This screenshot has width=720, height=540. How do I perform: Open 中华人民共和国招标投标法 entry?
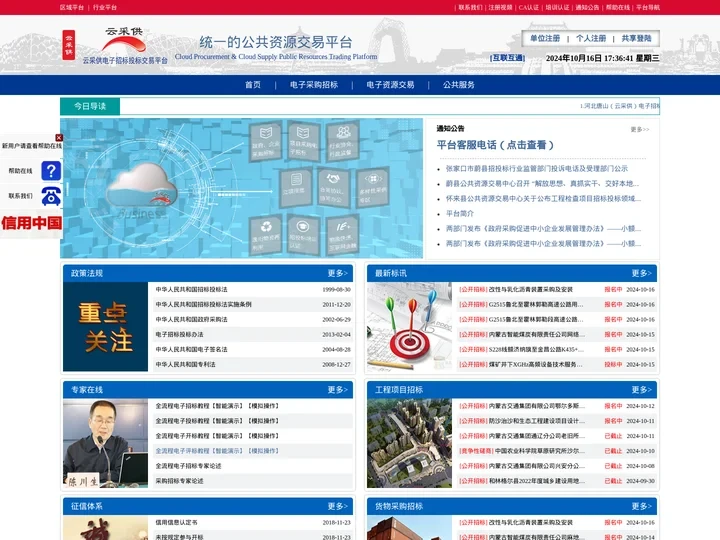[191, 289]
